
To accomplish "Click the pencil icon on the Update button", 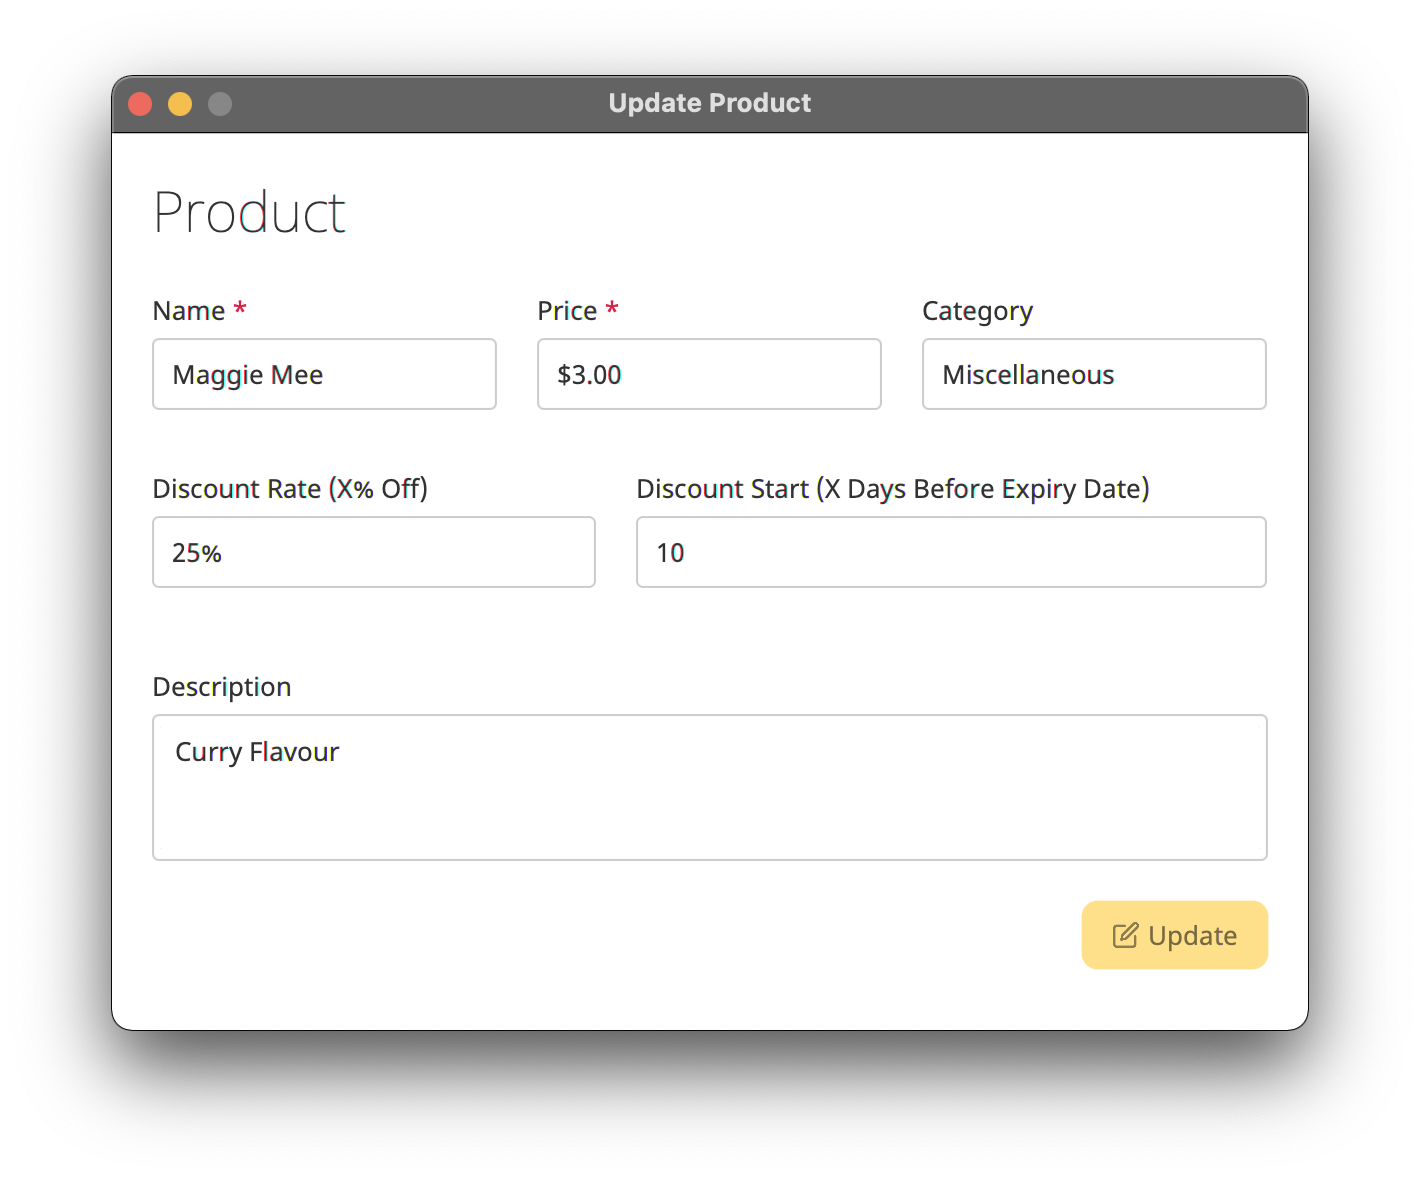I will (x=1125, y=935).
